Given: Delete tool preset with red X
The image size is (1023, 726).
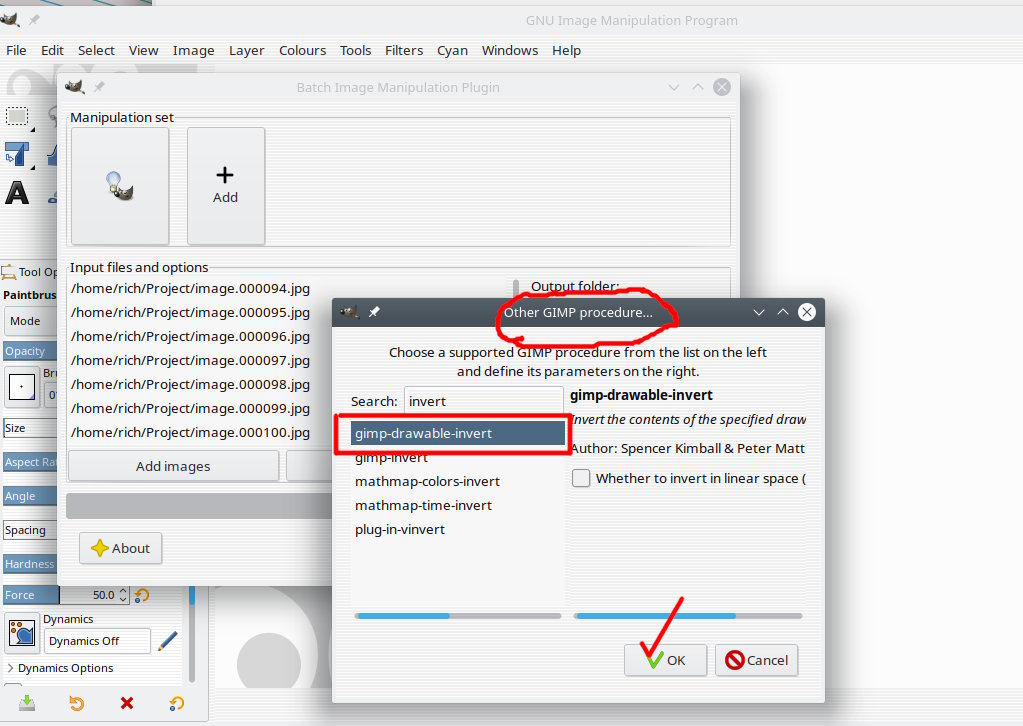Looking at the screenshot, I should pyautogui.click(x=127, y=703).
